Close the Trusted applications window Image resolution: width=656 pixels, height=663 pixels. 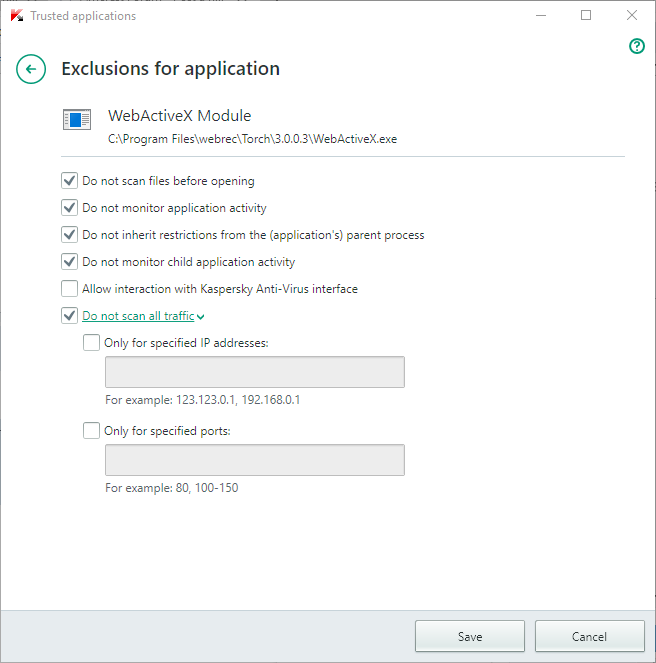click(631, 16)
